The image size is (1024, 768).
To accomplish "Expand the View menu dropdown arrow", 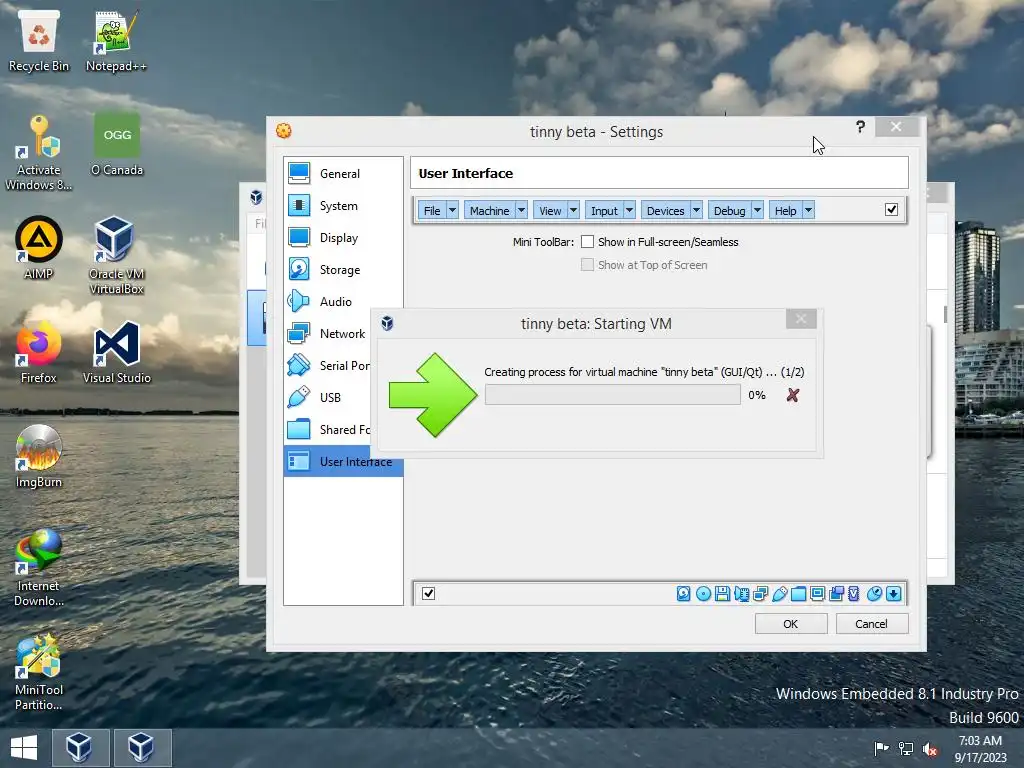I will click(573, 210).
